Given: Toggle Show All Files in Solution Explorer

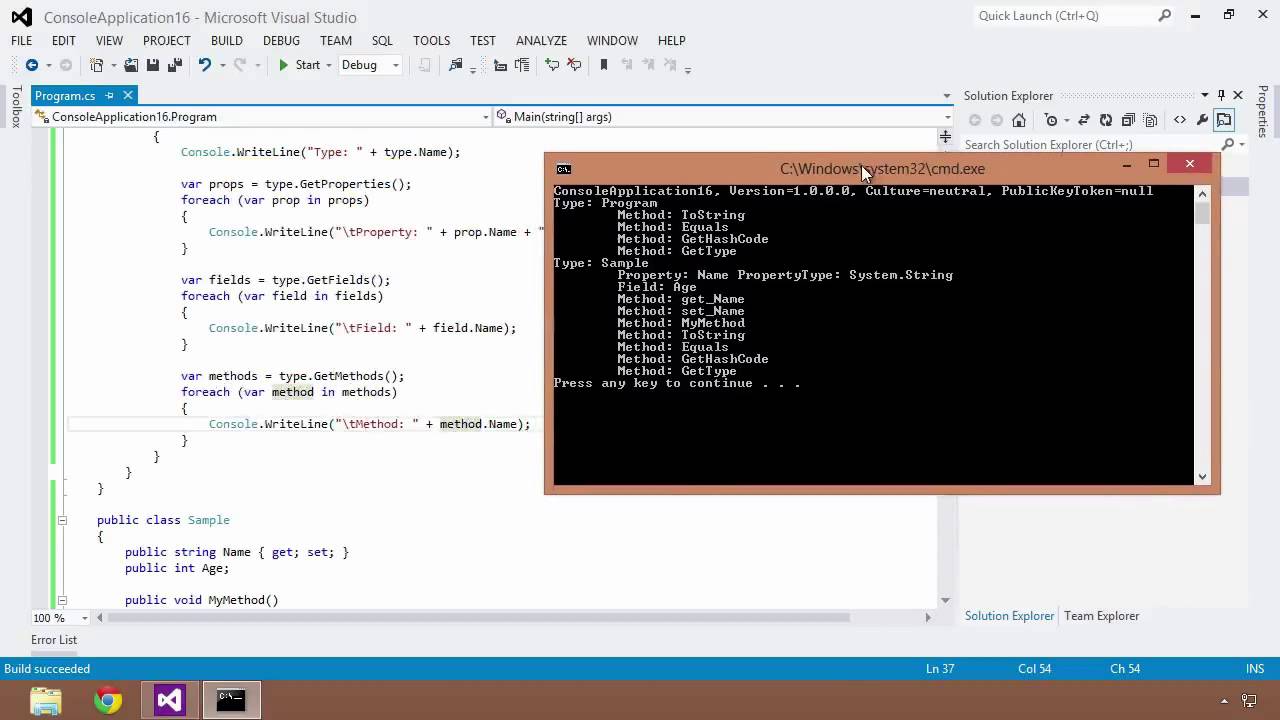Looking at the screenshot, I should tap(1150, 120).
